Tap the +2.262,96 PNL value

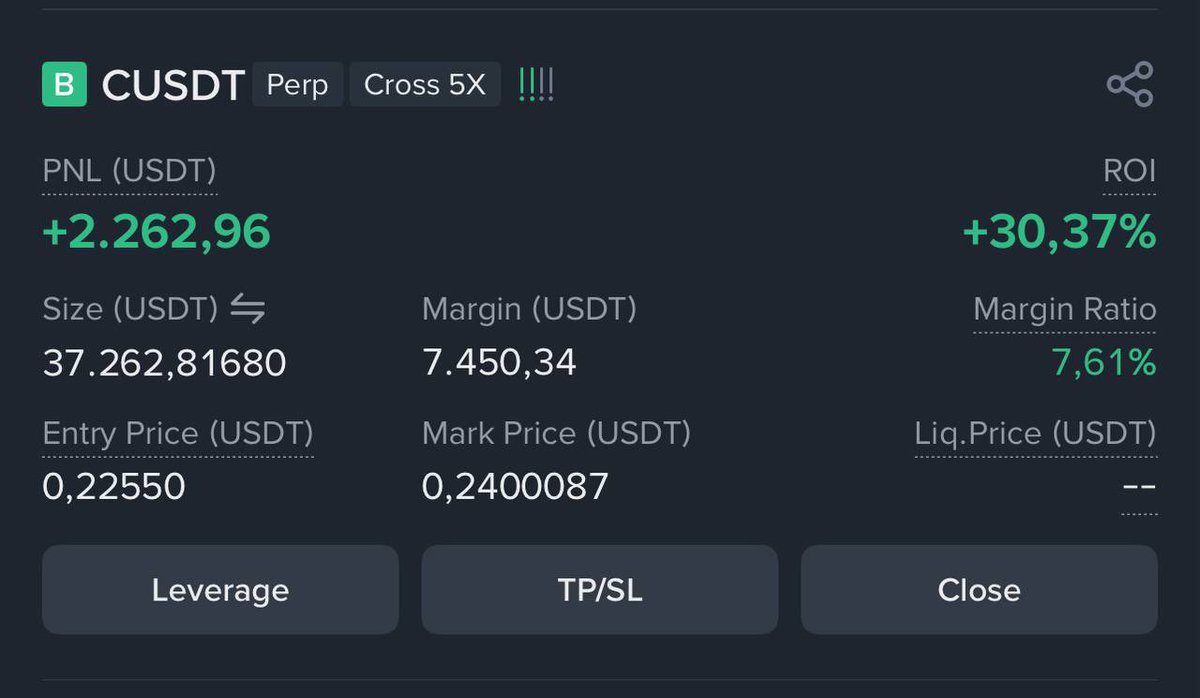point(156,233)
